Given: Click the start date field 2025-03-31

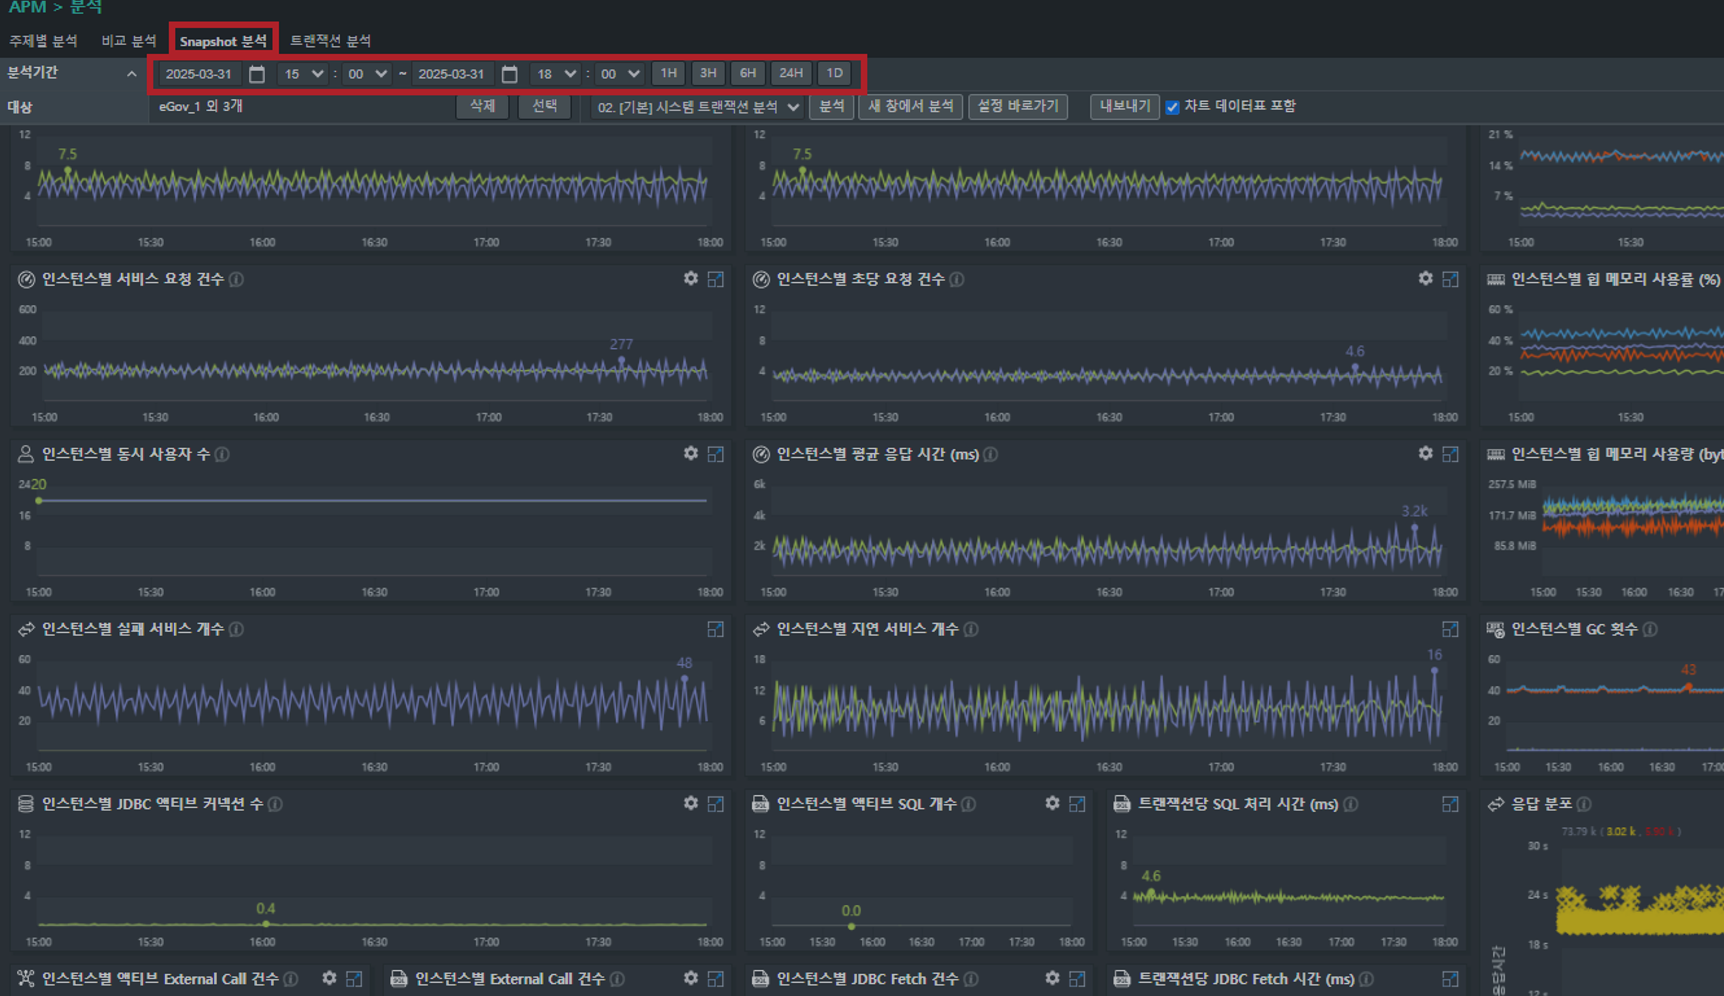Looking at the screenshot, I should [198, 74].
